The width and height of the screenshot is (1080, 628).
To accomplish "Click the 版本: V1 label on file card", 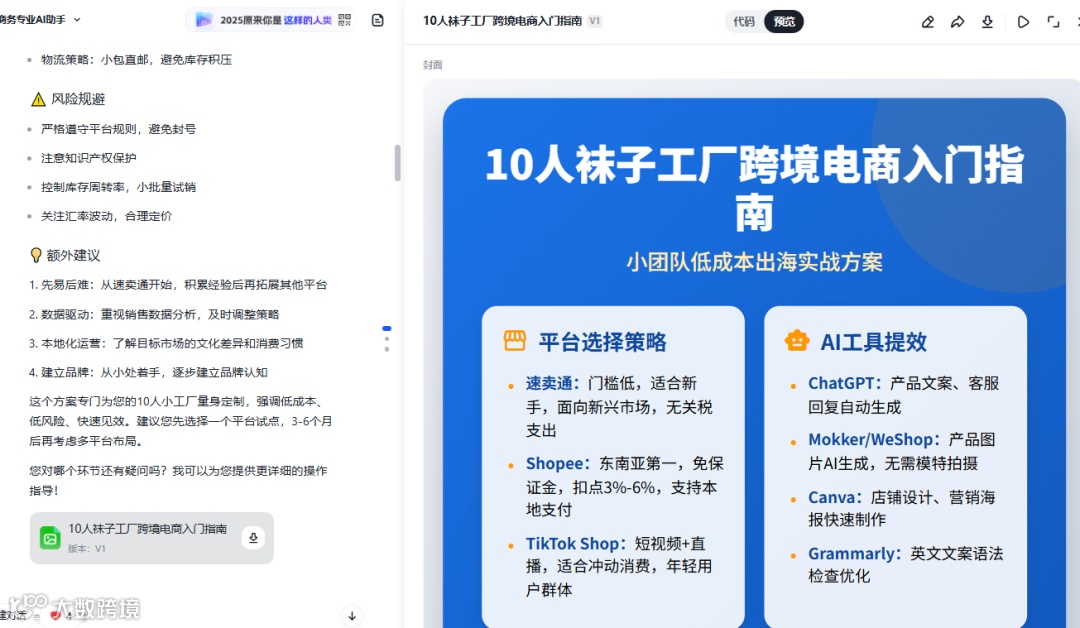I will [x=87, y=549].
